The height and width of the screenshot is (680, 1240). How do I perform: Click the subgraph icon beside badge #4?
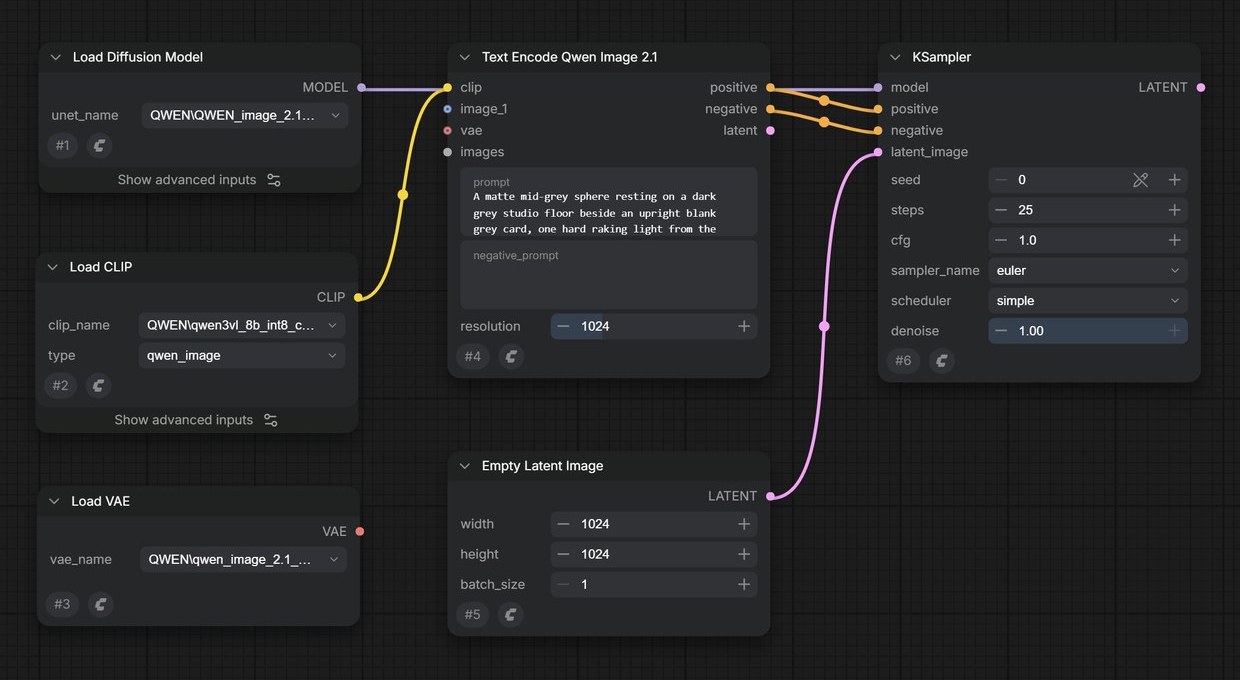click(511, 356)
